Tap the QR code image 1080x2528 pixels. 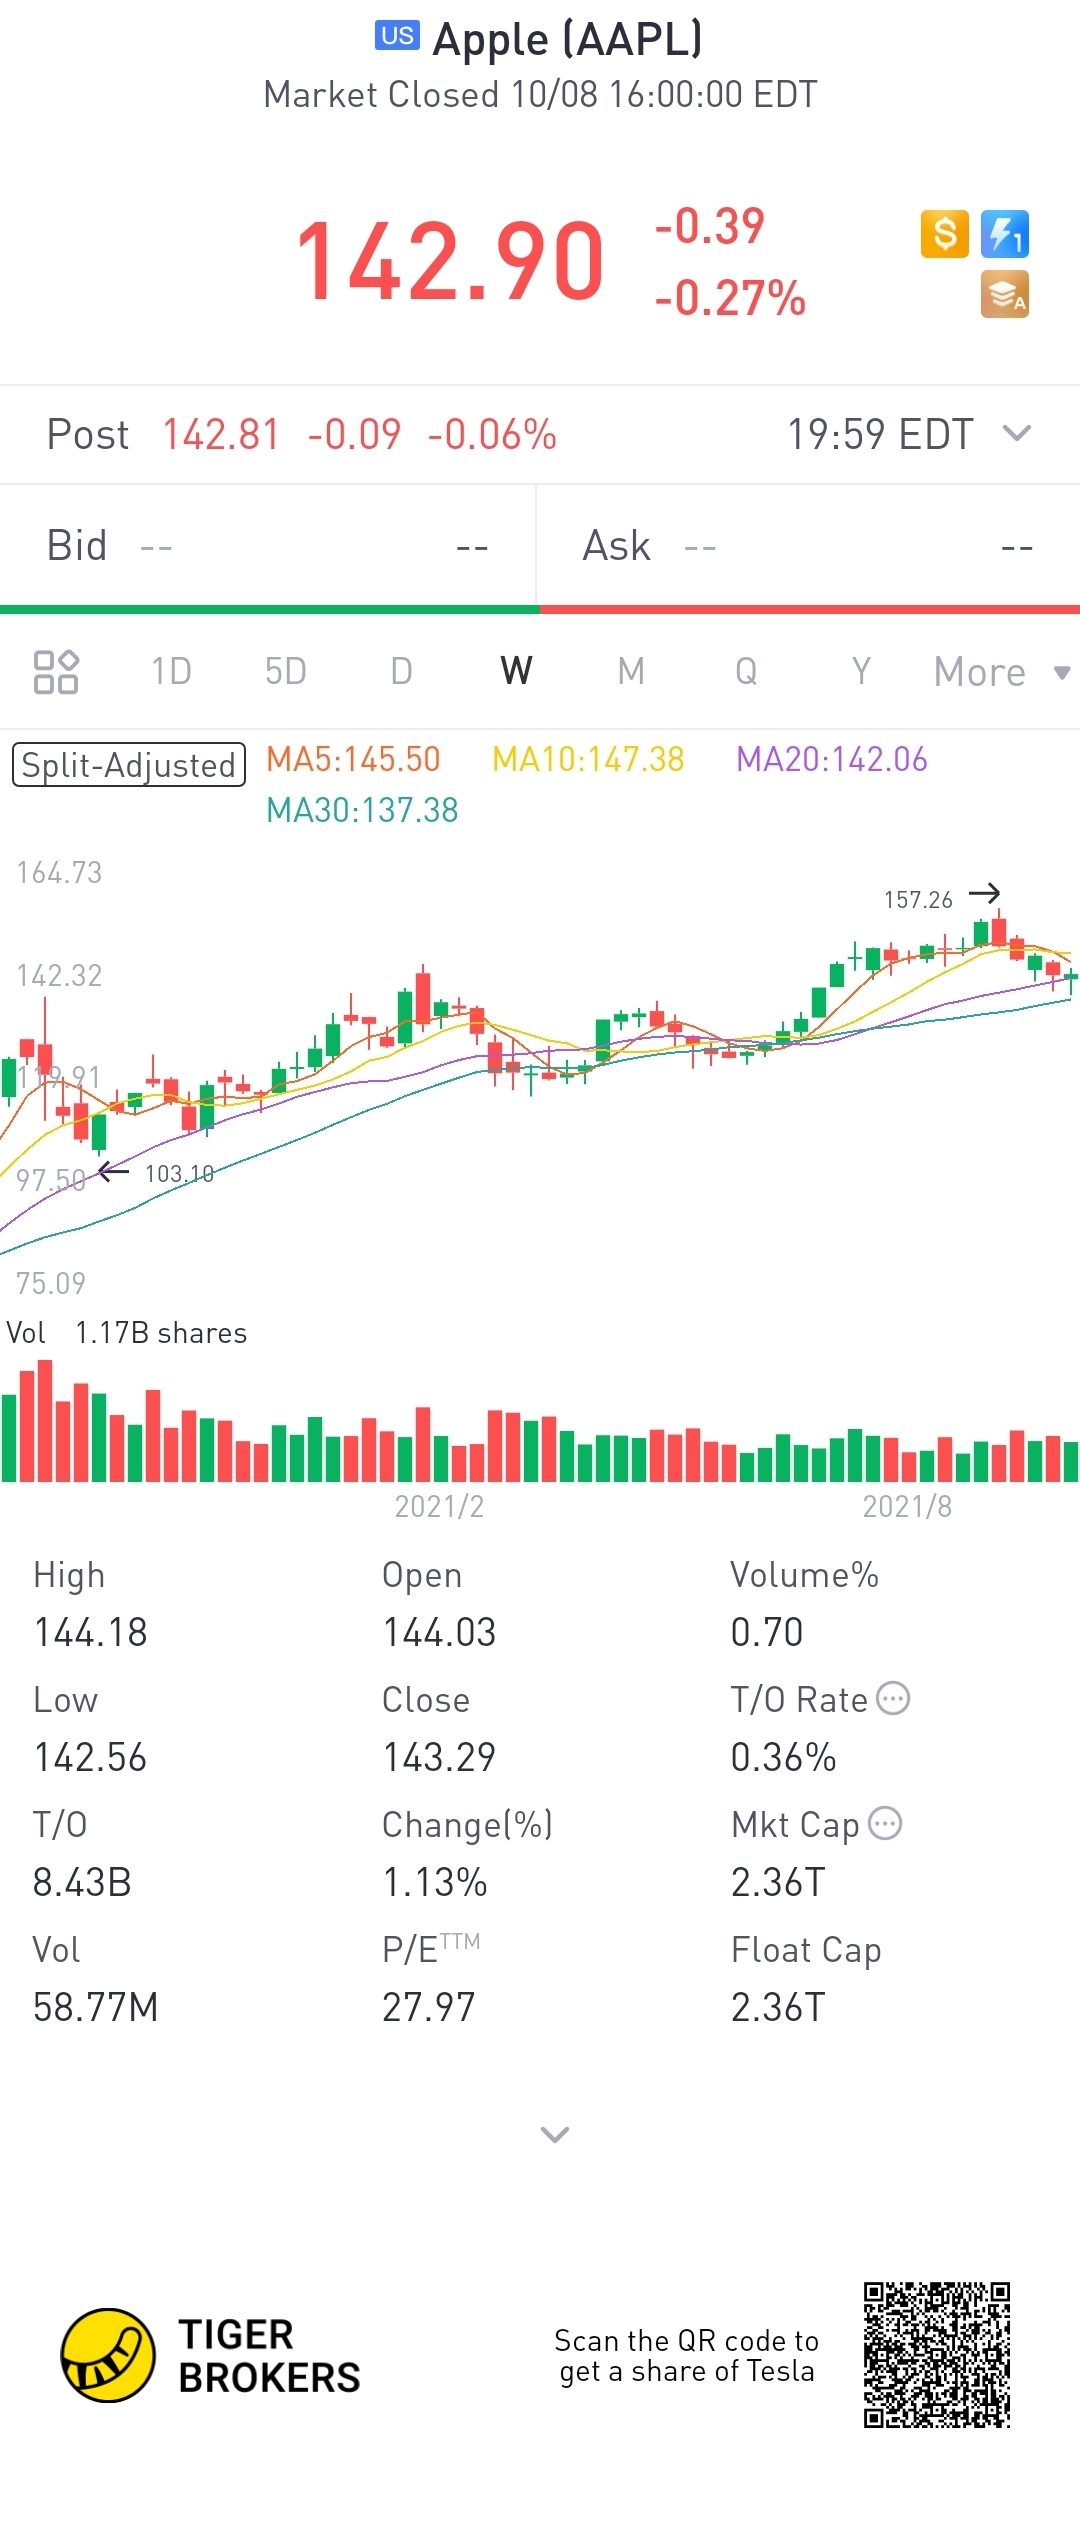[x=937, y=2355]
